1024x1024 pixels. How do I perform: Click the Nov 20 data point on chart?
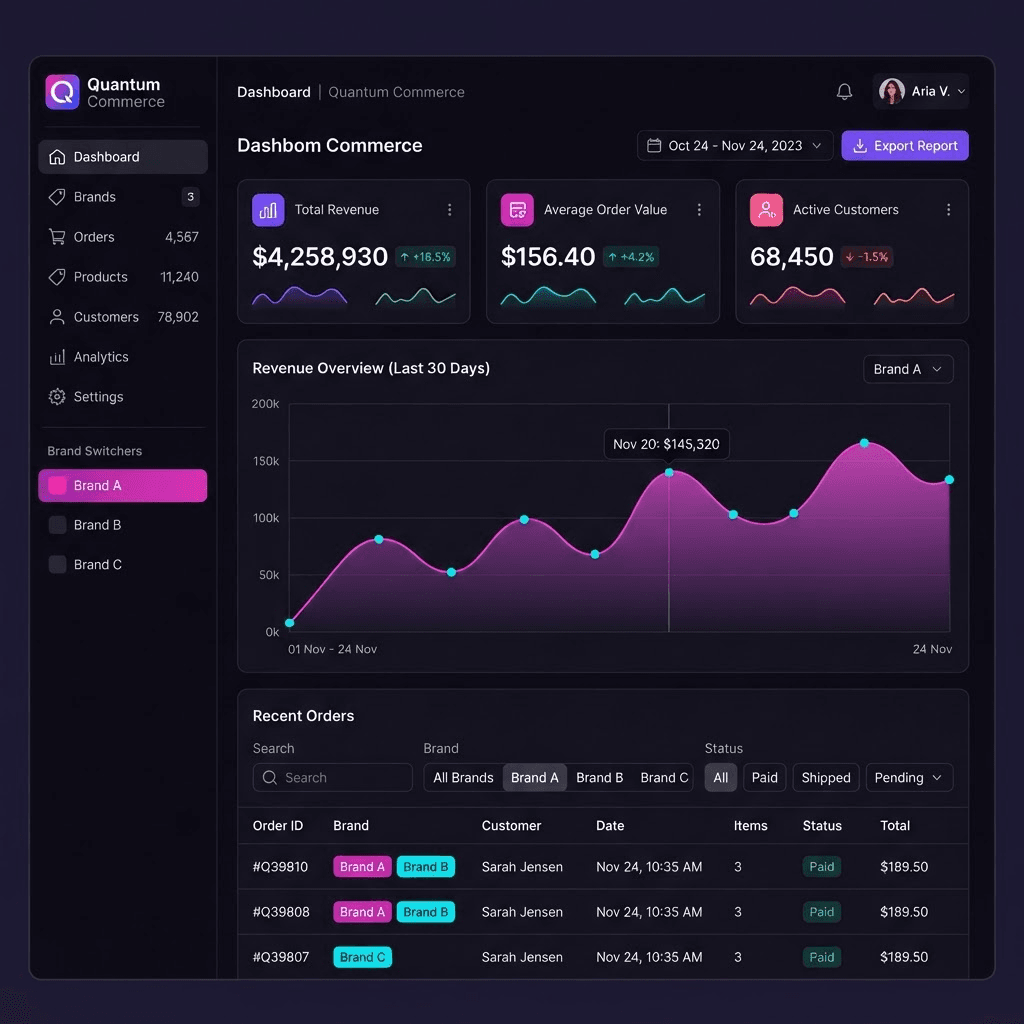click(x=669, y=472)
